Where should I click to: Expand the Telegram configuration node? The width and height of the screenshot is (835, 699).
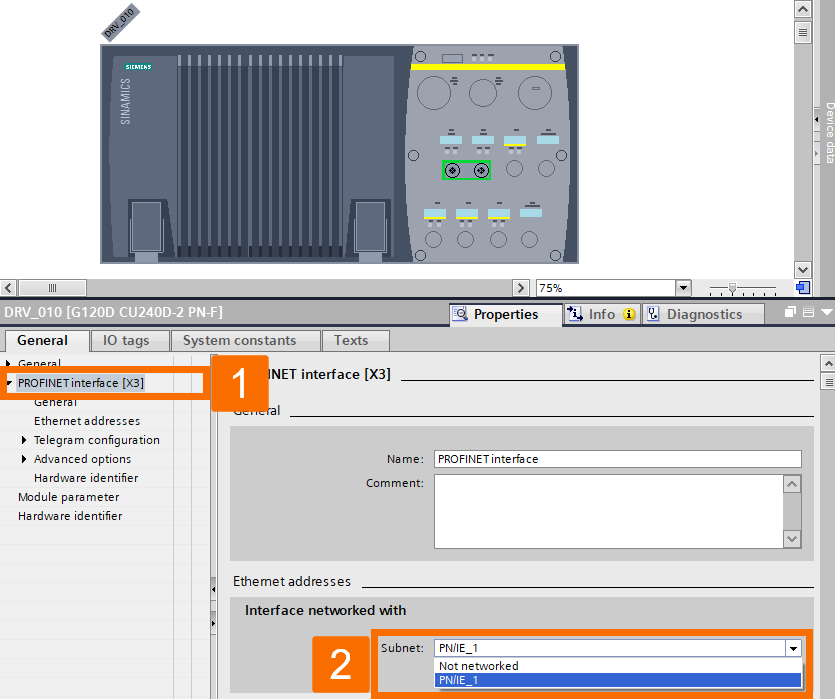point(24,440)
